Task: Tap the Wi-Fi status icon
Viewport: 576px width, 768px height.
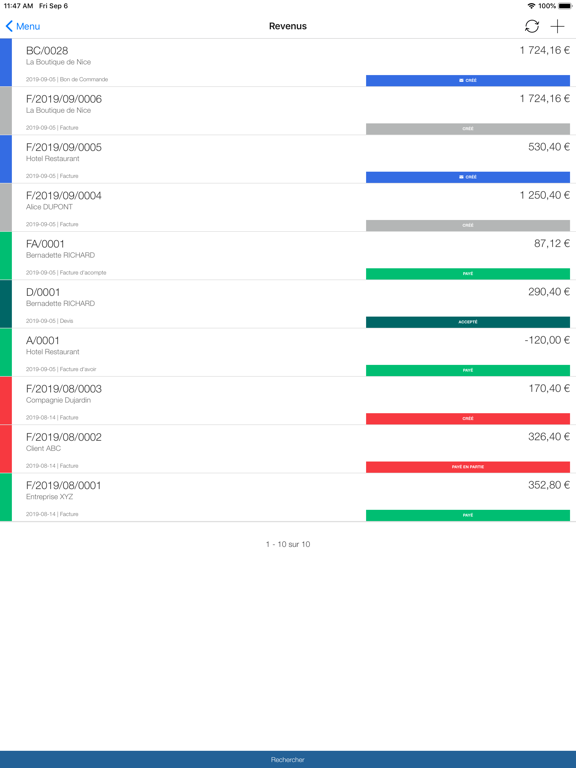Action: pos(531,6)
